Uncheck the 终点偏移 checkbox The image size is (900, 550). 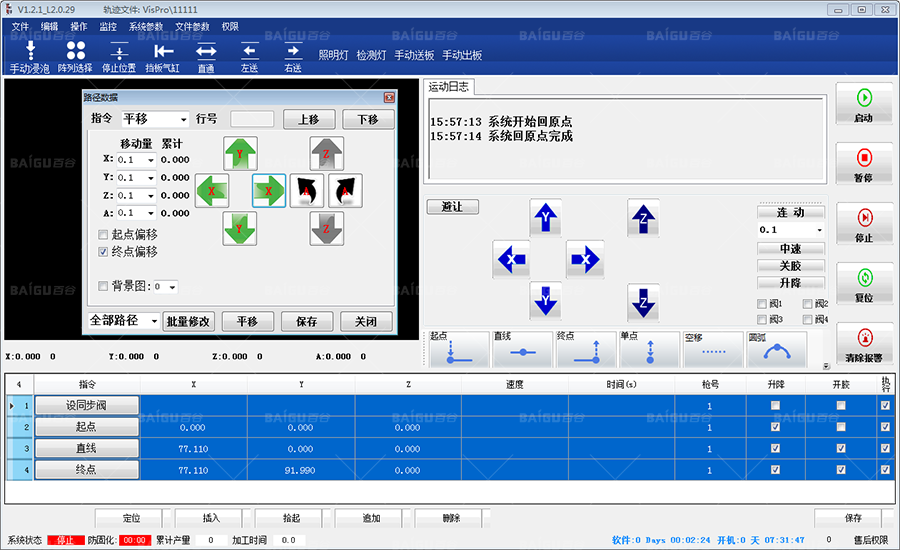[x=103, y=251]
